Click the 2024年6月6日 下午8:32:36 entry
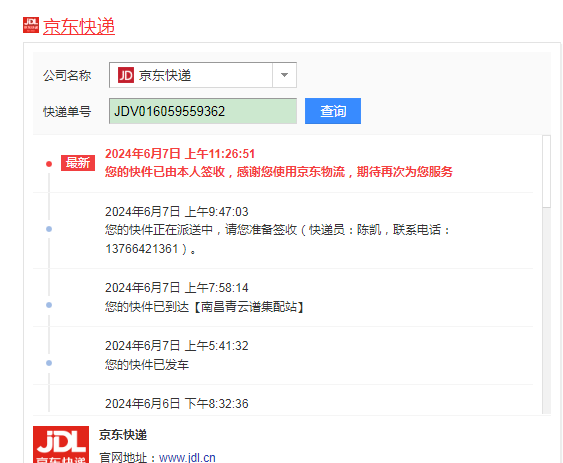The height and width of the screenshot is (463, 563). [177, 404]
